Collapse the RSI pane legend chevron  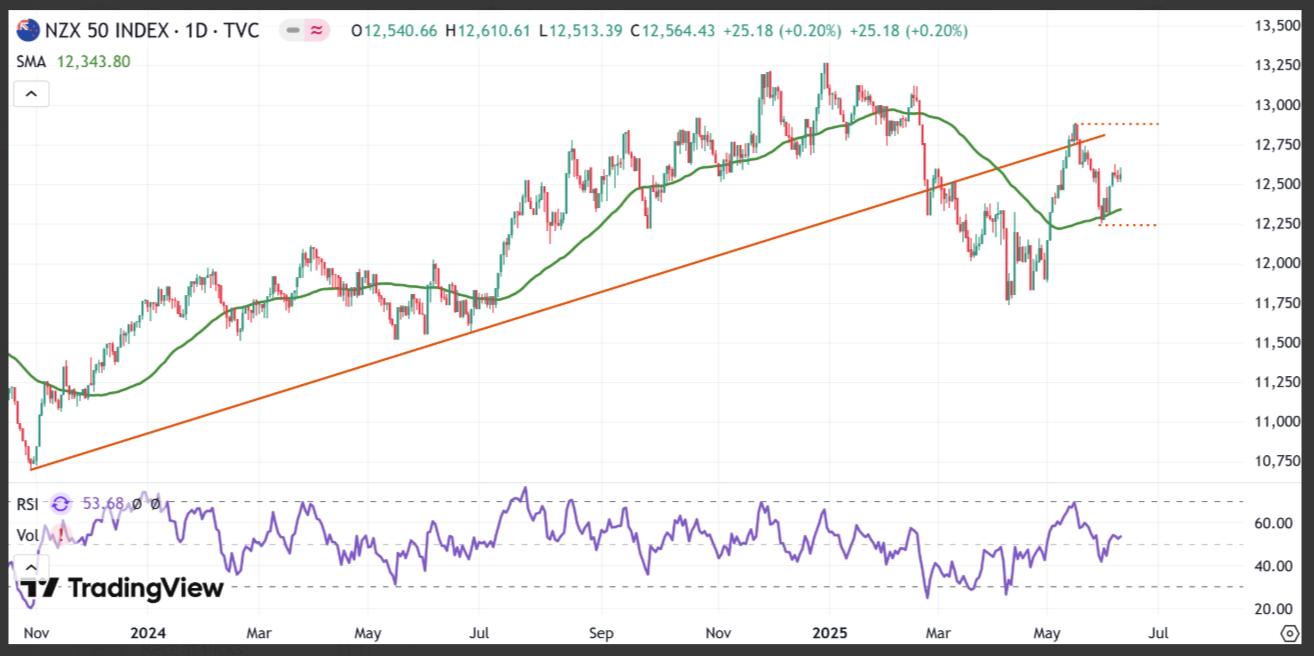click(30, 566)
